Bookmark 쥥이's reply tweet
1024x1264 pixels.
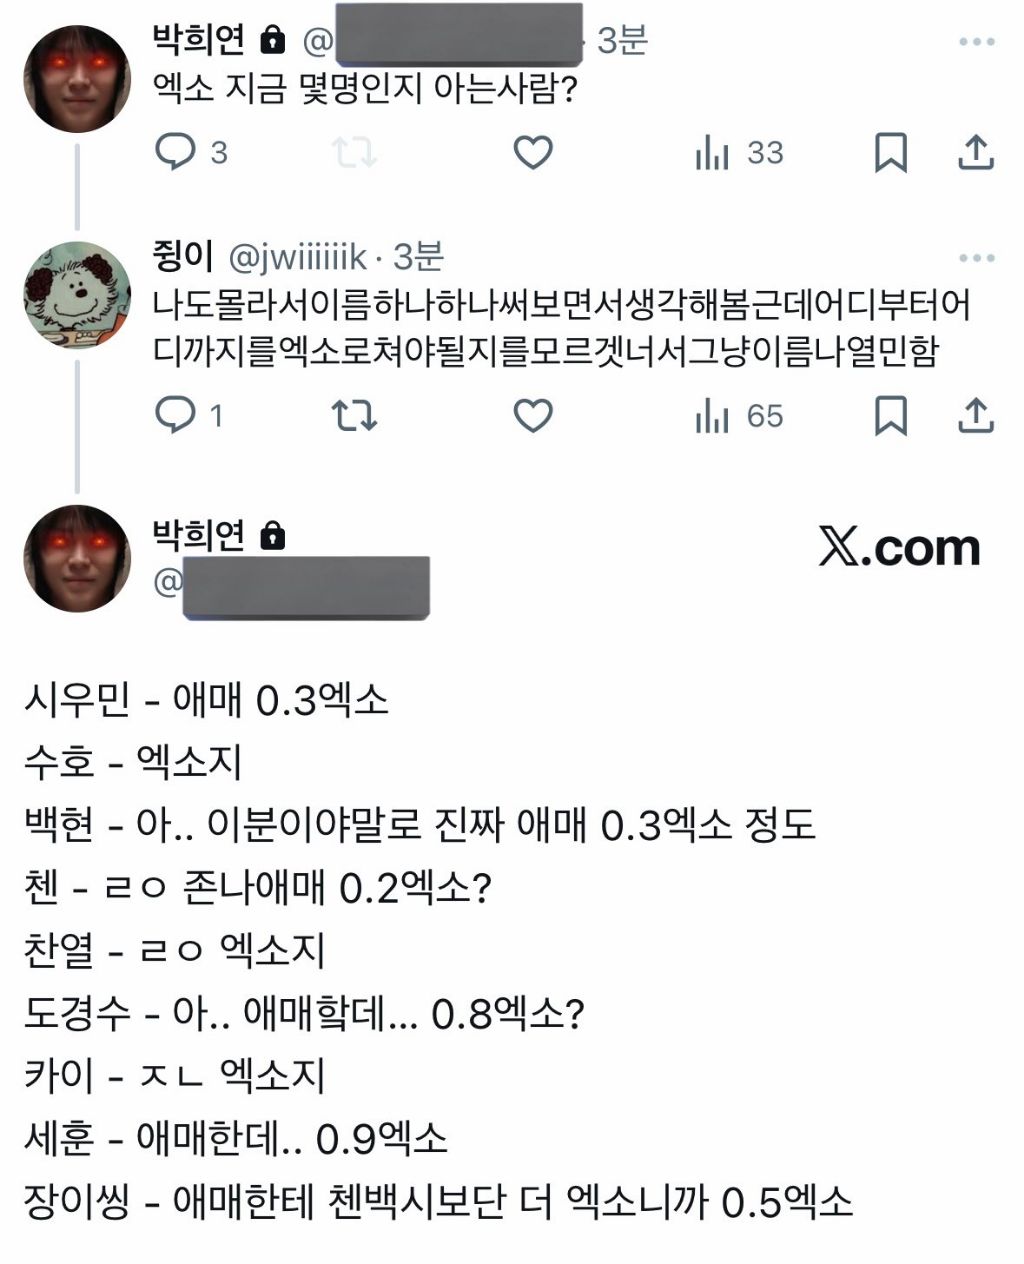pos(890,415)
